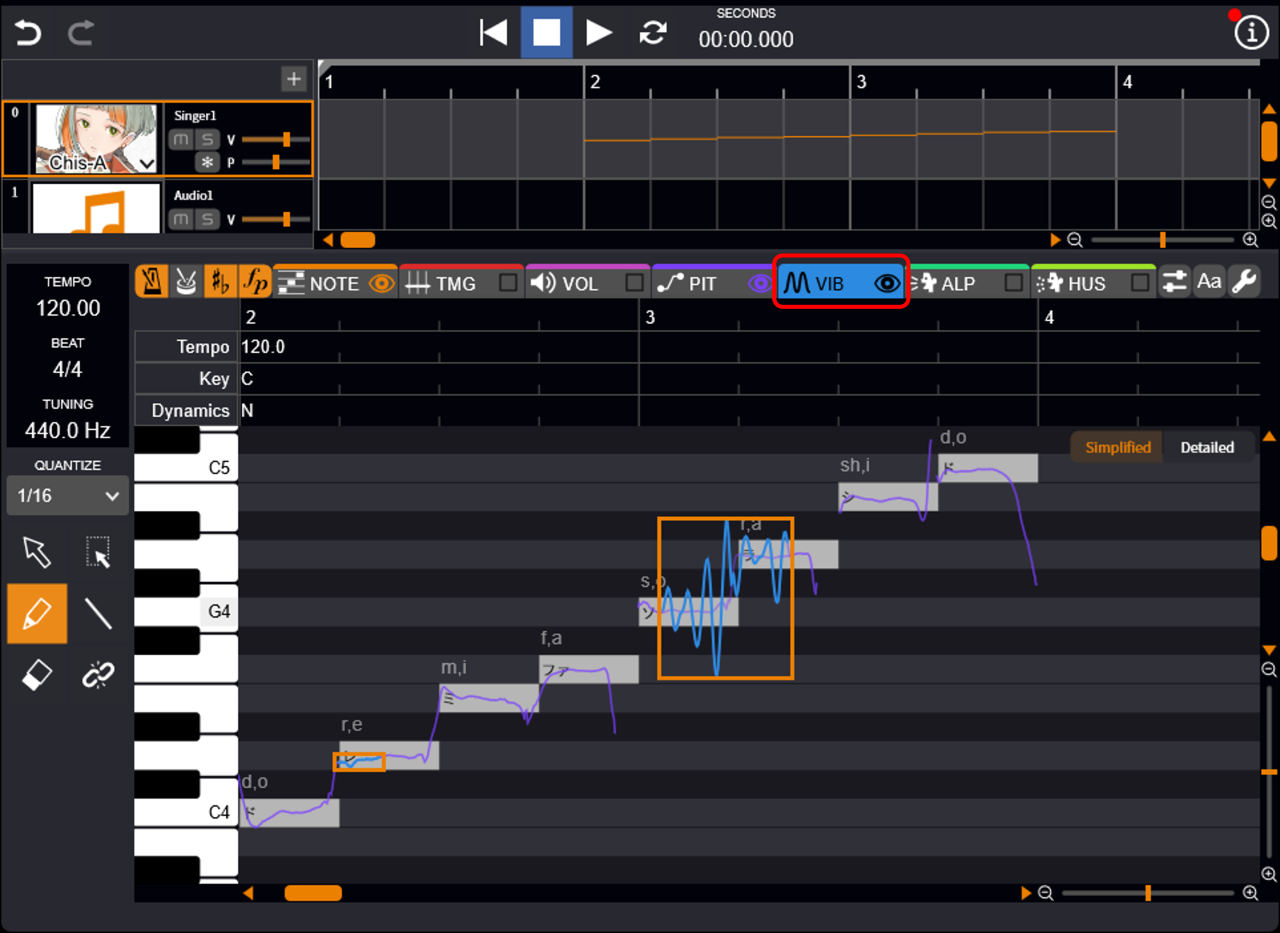Add a new track with plus button
This screenshot has height=933, width=1280.
point(293,79)
